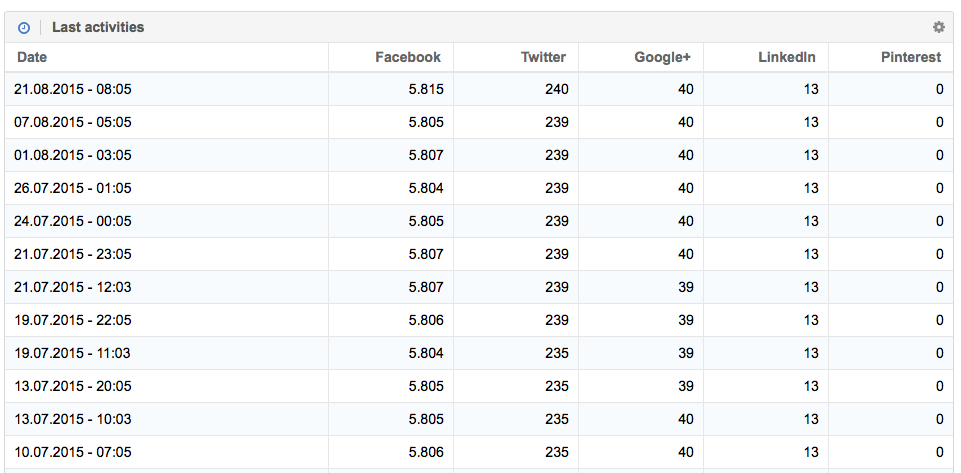Select the 07.08.2015 - 05:05 date entry

click(73, 122)
